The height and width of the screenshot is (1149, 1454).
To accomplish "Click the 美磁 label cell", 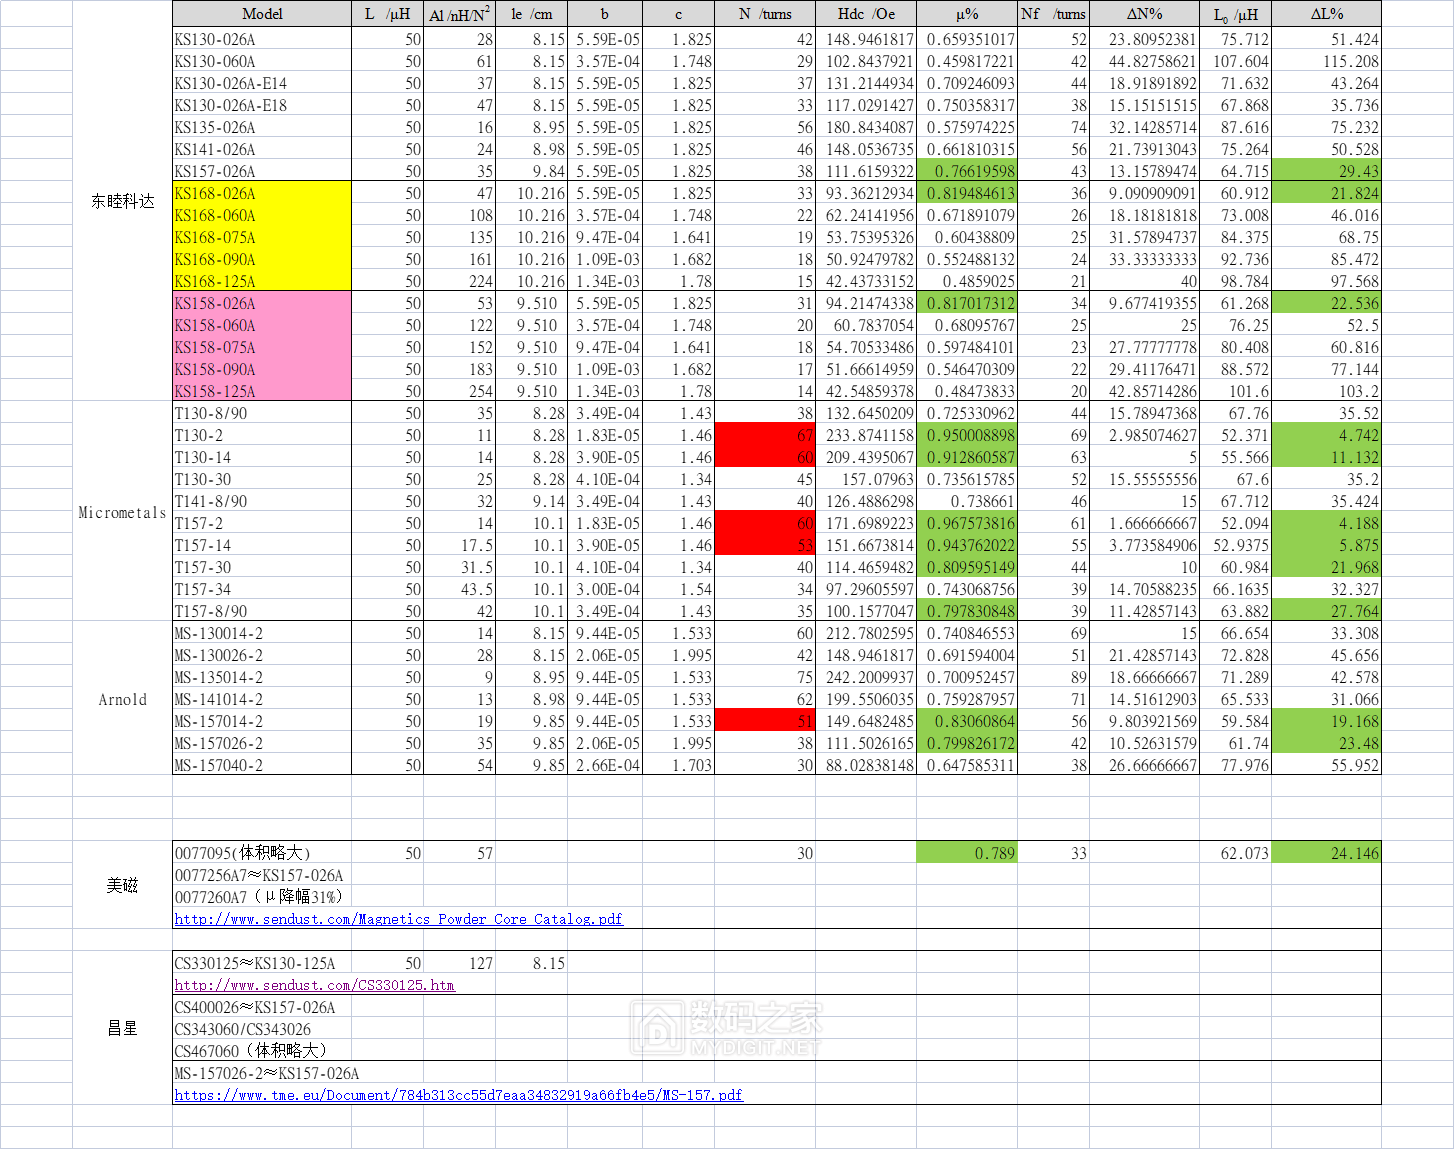I will (x=122, y=885).
